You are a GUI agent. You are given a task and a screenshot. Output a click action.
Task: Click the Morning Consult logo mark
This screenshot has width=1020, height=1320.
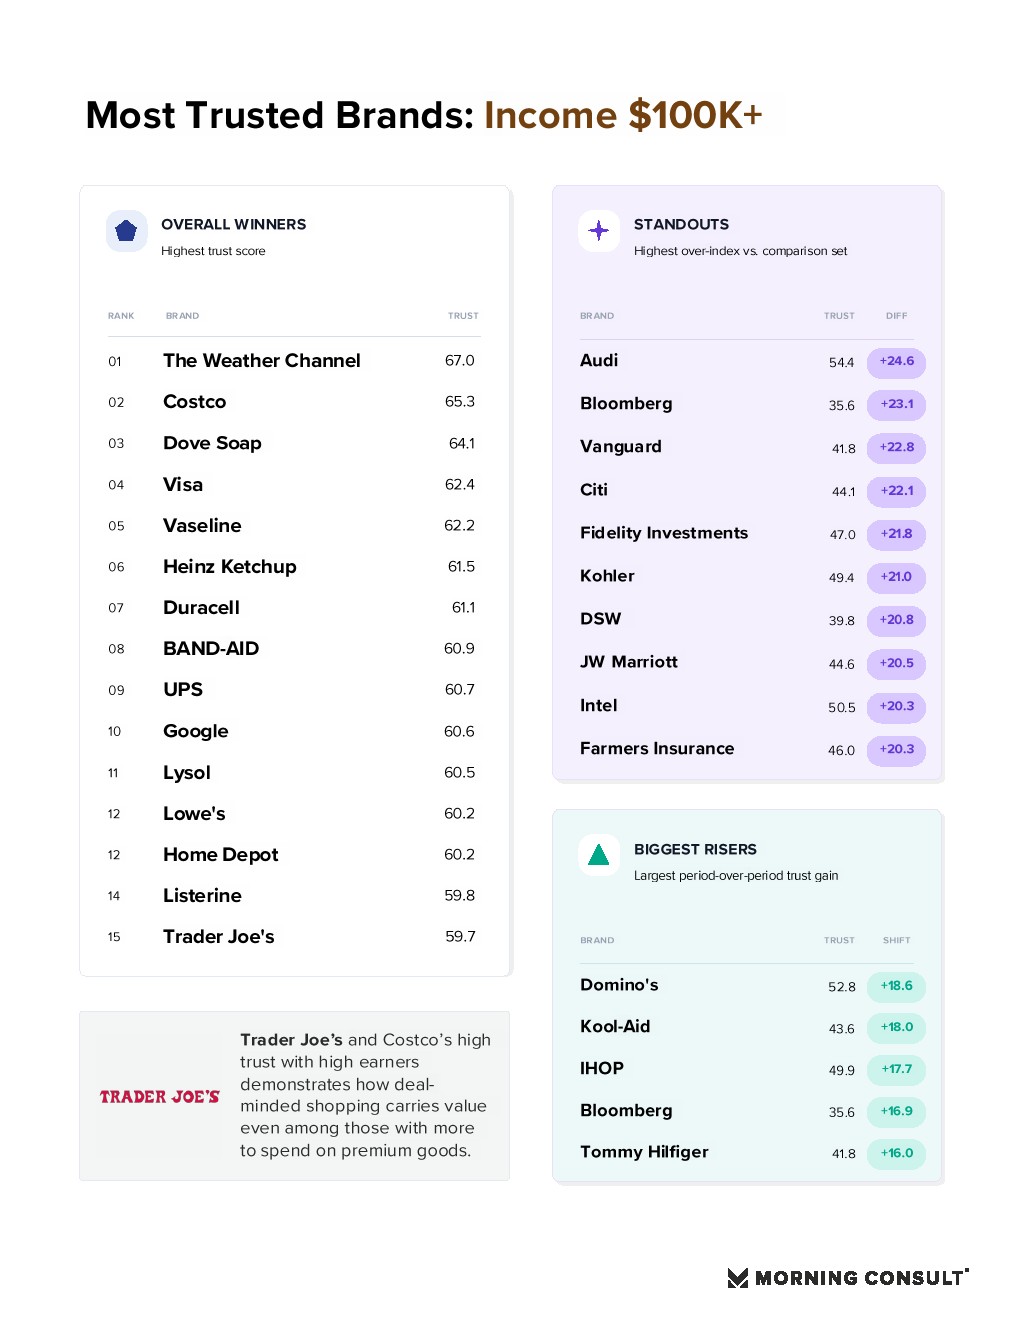[738, 1278]
